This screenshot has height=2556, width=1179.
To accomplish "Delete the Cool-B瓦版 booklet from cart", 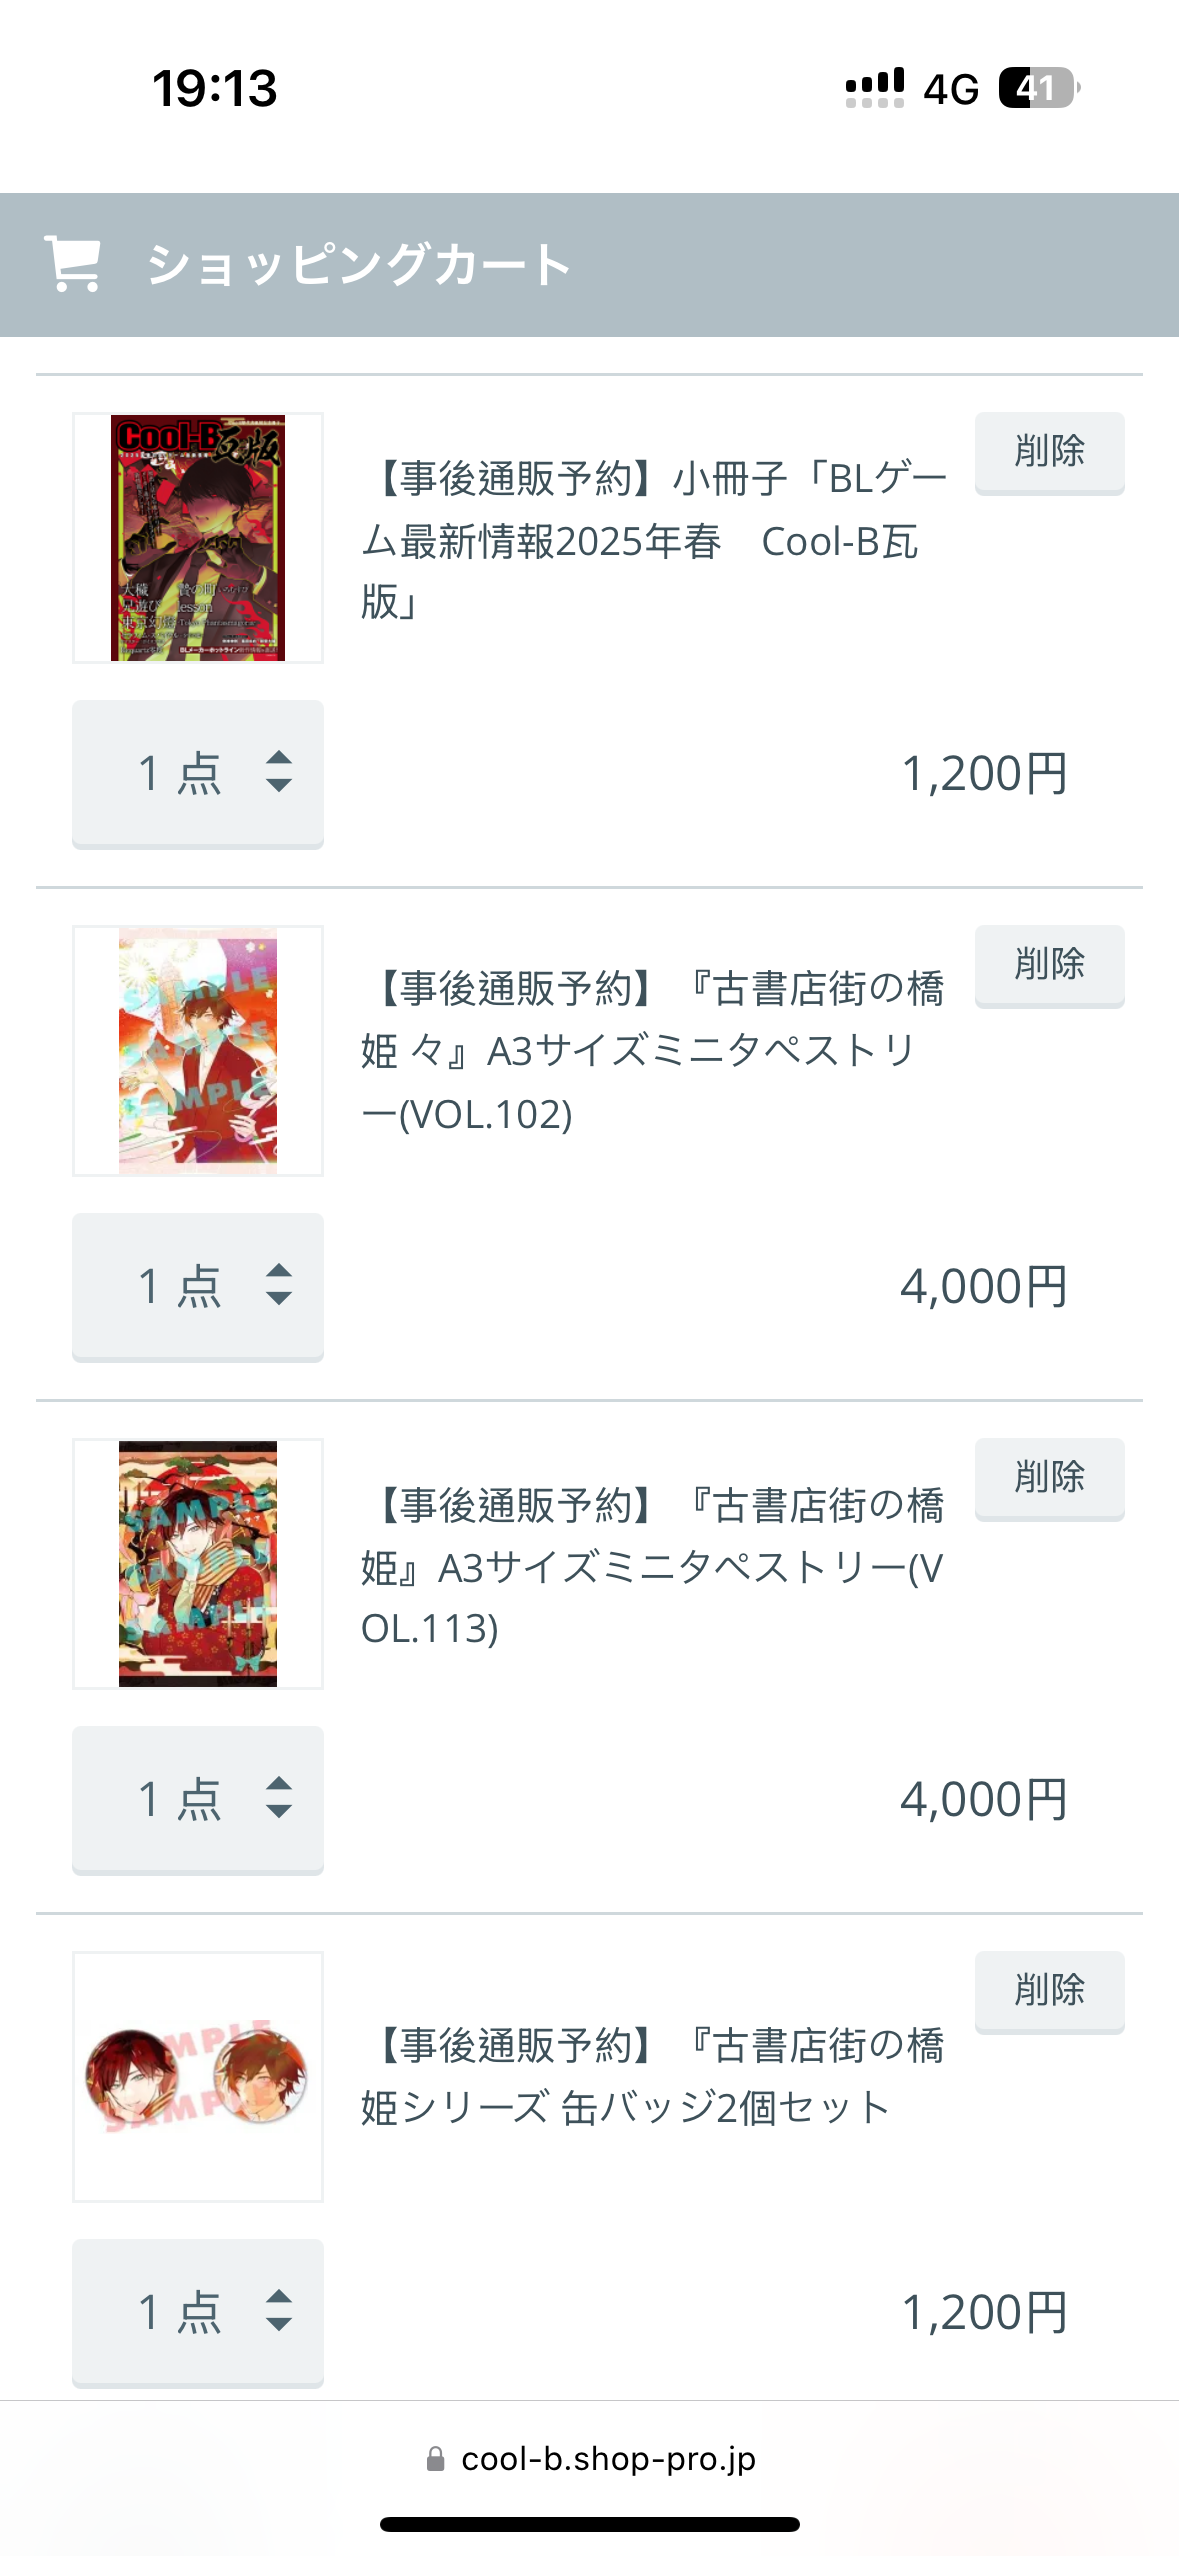I will coord(1049,451).
